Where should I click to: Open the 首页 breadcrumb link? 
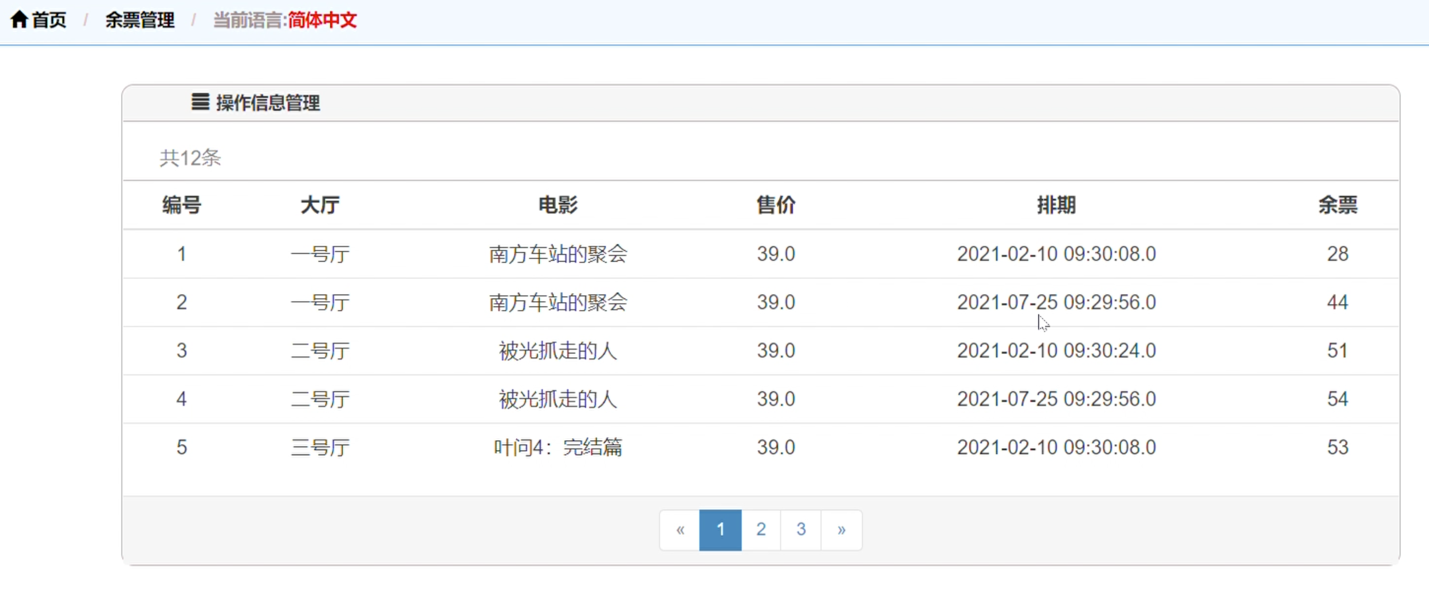pos(49,20)
